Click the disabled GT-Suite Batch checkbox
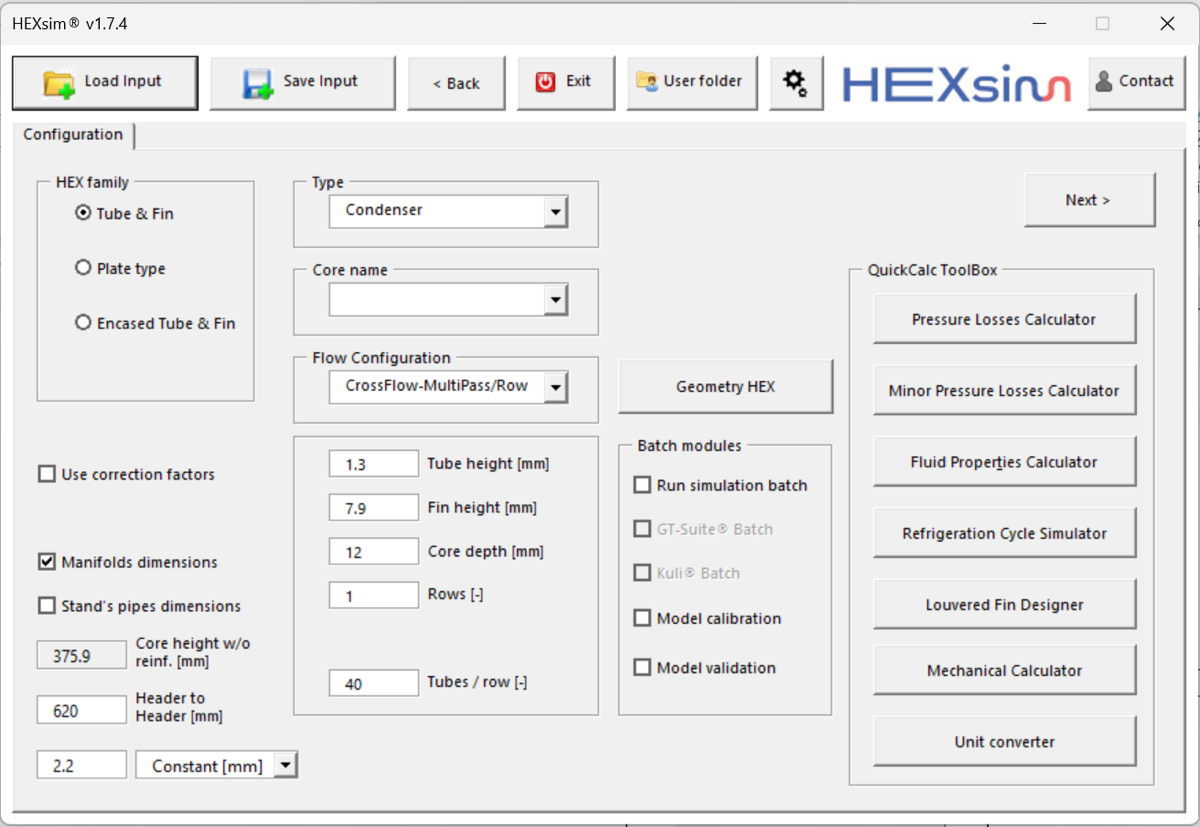This screenshot has width=1200, height=827. click(x=642, y=529)
